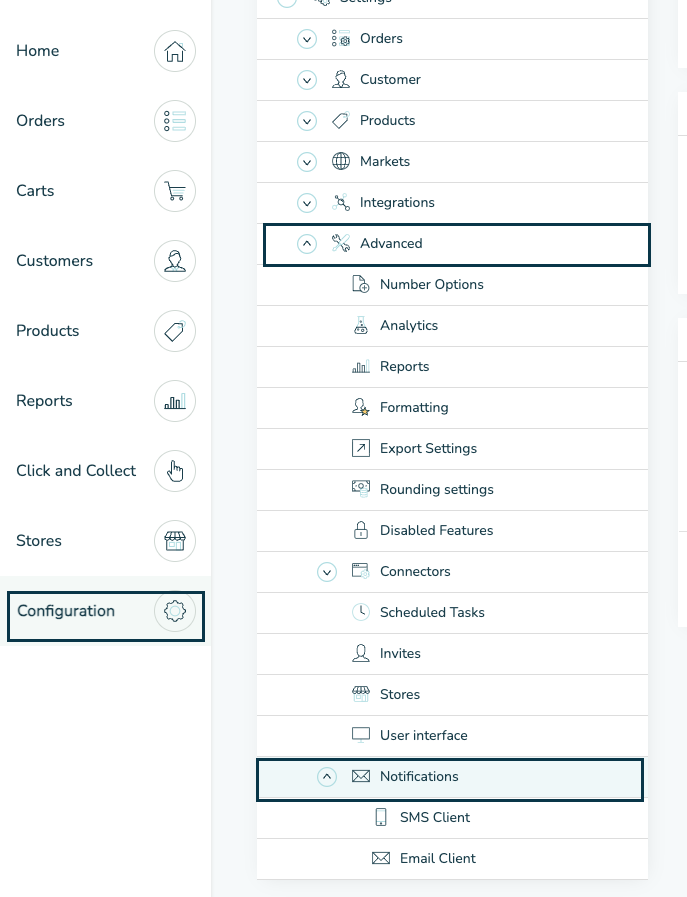
Task: Select Rounding settings item
Action: pos(436,490)
